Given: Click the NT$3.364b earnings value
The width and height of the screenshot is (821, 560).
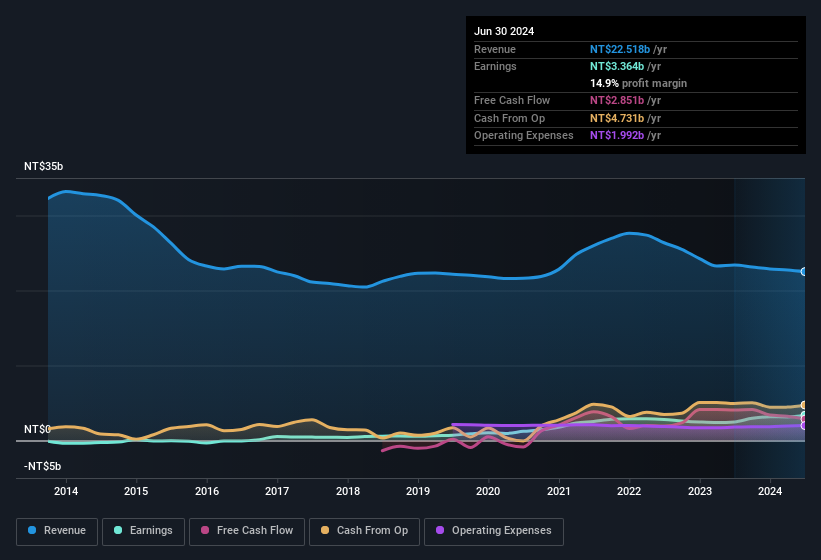Looking at the screenshot, I should point(617,66).
